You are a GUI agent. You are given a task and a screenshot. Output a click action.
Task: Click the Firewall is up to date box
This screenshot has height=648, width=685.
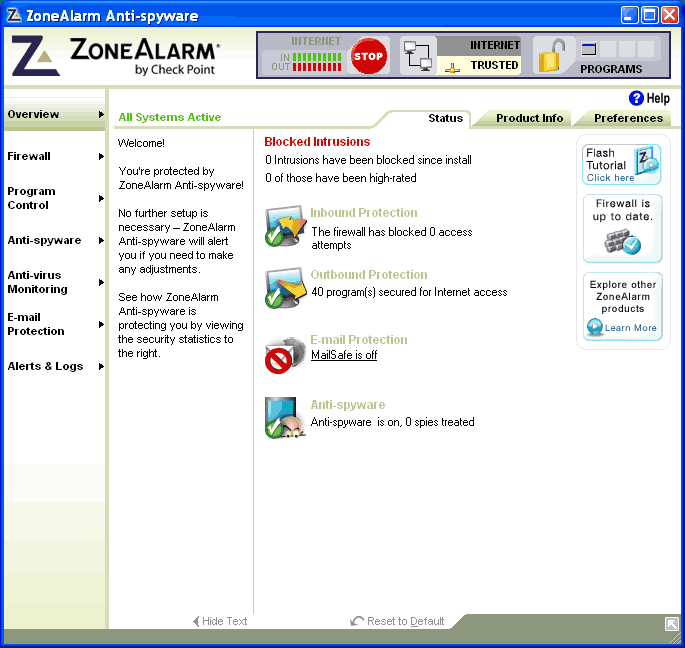coord(623,229)
